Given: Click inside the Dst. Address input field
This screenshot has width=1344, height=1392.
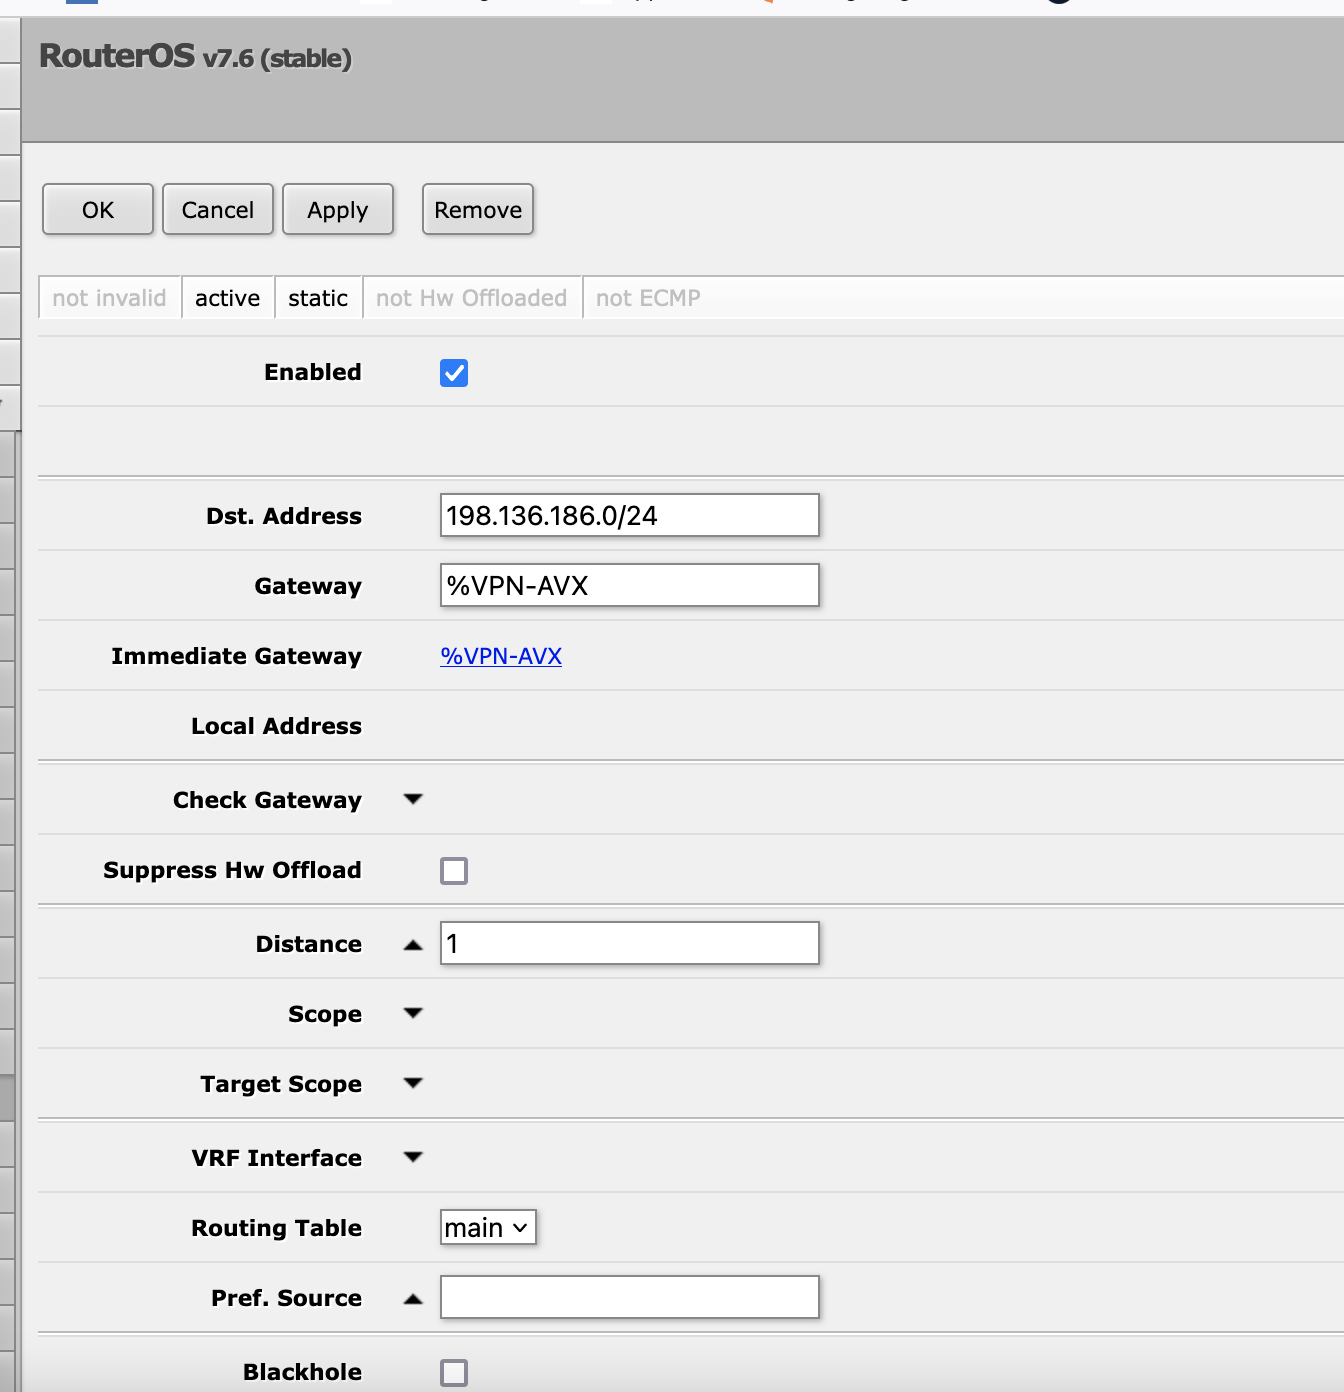Looking at the screenshot, I should [629, 515].
